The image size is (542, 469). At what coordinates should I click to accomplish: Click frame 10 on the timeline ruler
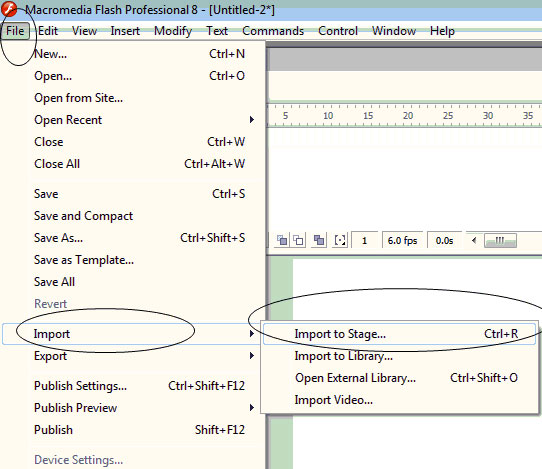pyautogui.click(x=328, y=115)
